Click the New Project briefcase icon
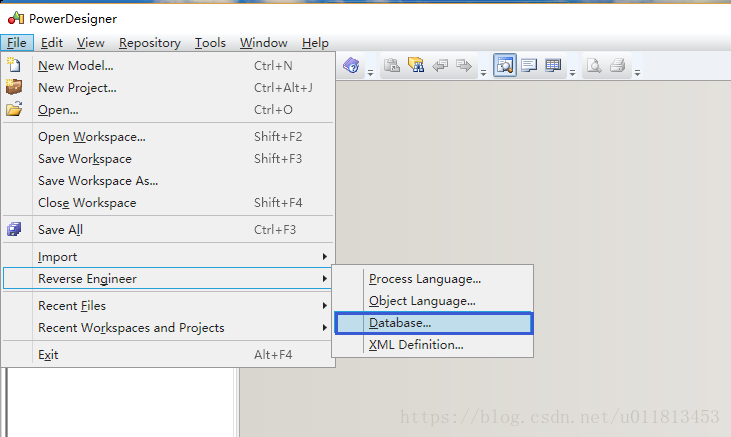Viewport: 731px width, 437px height. click(x=14, y=86)
